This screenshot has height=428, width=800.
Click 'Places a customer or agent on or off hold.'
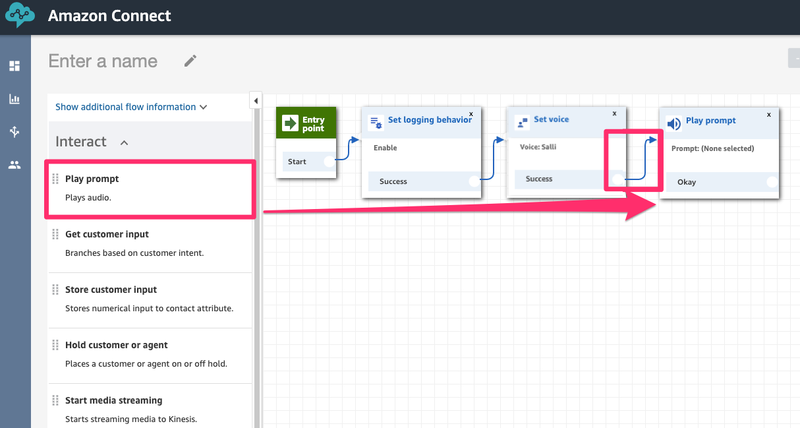[146, 364]
